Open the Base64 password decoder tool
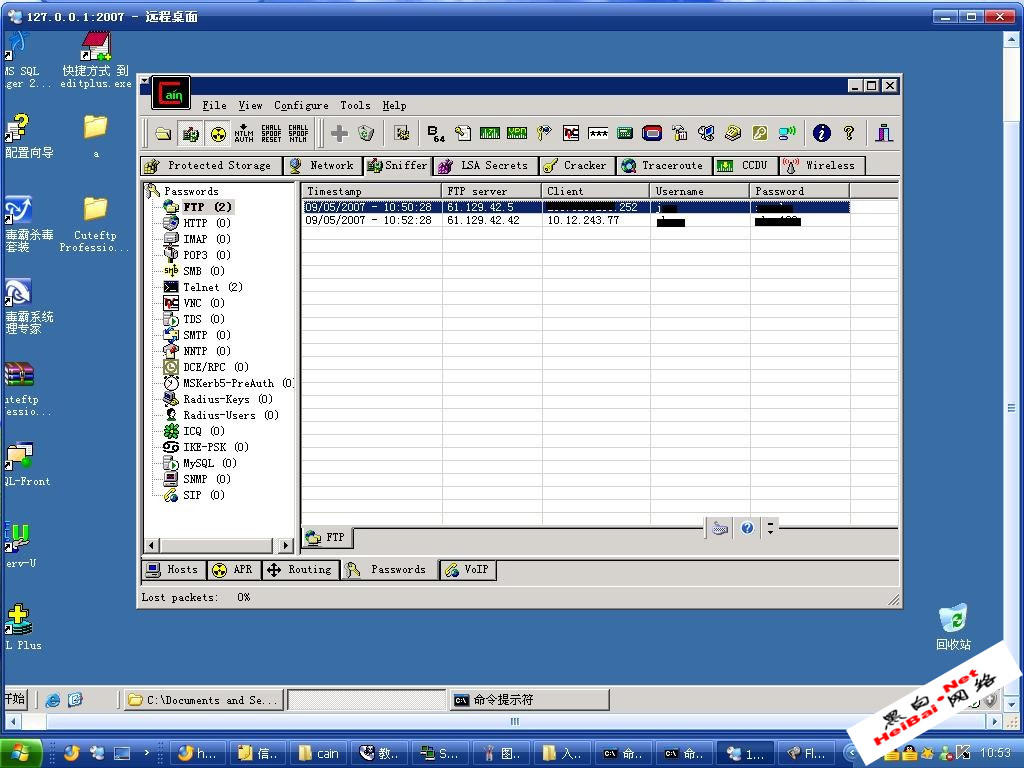This screenshot has width=1024, height=768. click(436, 134)
